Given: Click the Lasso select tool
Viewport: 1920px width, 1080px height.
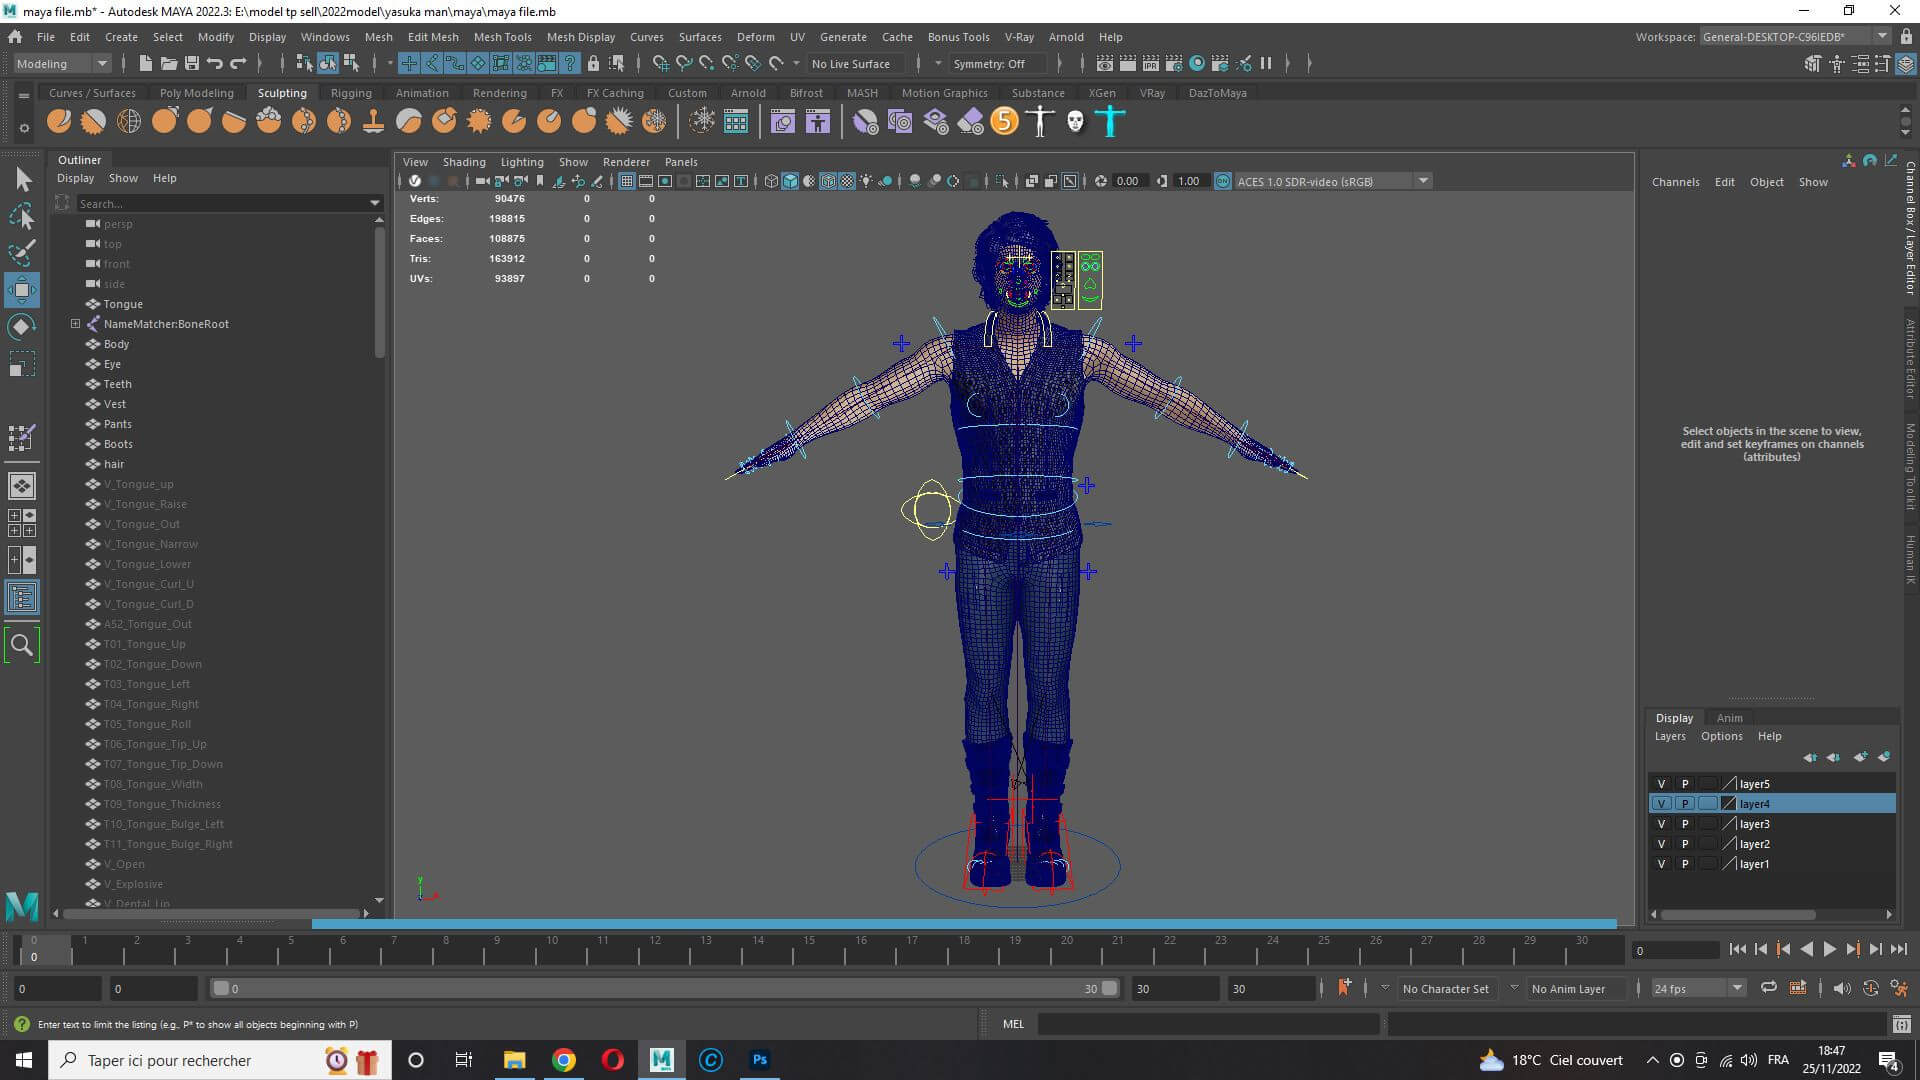Looking at the screenshot, I should pos(22,216).
